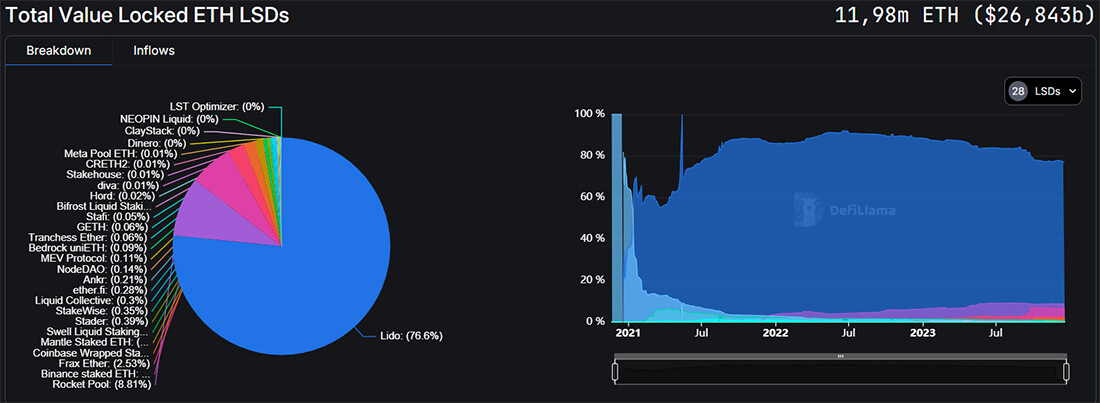Click the Bifrost Liquid Staki... label
This screenshot has width=1100, height=403.
coord(103,206)
